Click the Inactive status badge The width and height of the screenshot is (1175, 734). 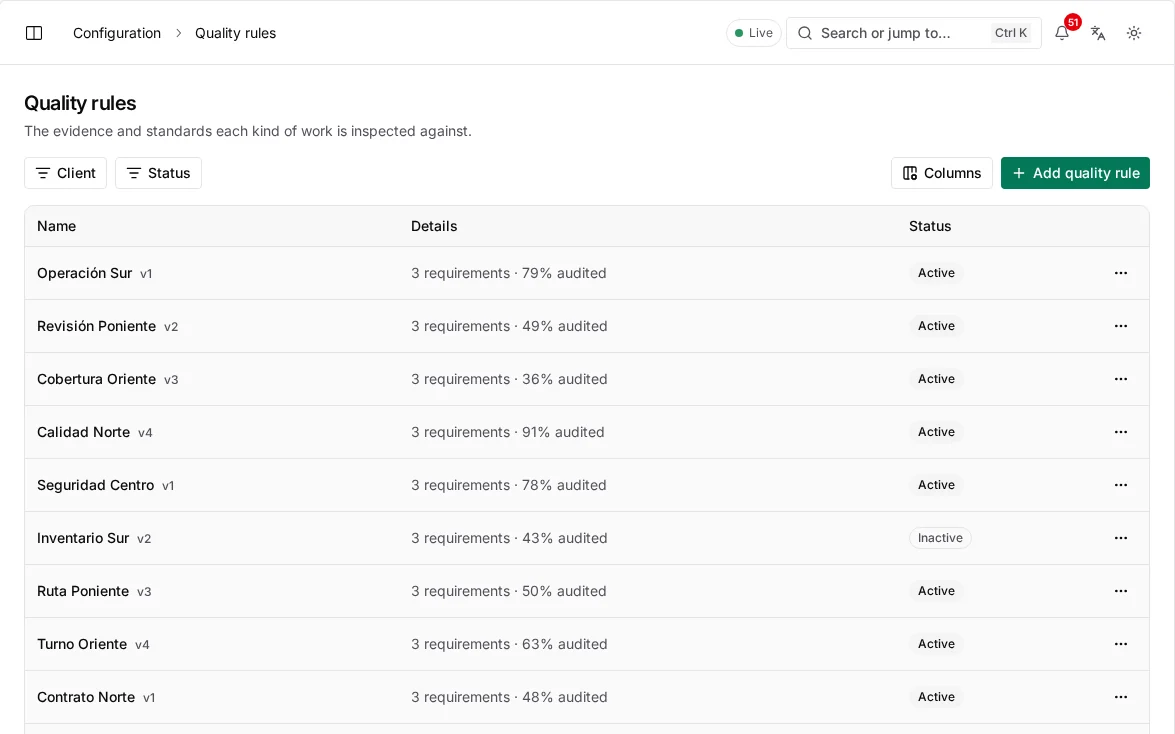[940, 538]
